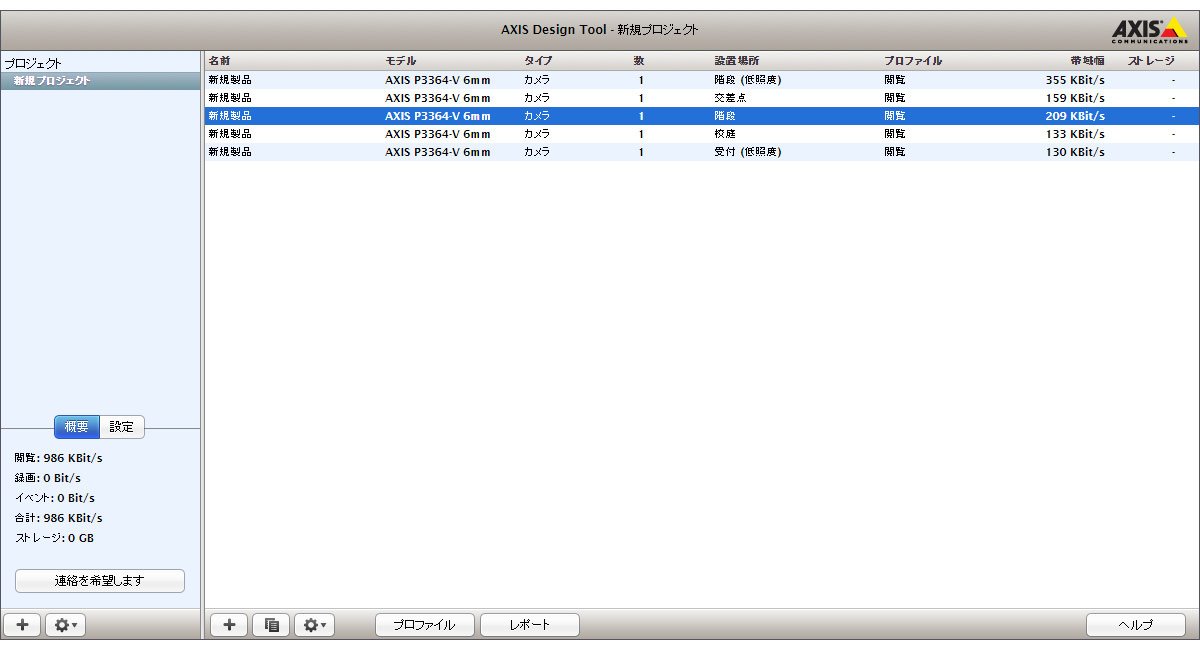Click the 355 KBit/s bandwidth value

[1075, 80]
